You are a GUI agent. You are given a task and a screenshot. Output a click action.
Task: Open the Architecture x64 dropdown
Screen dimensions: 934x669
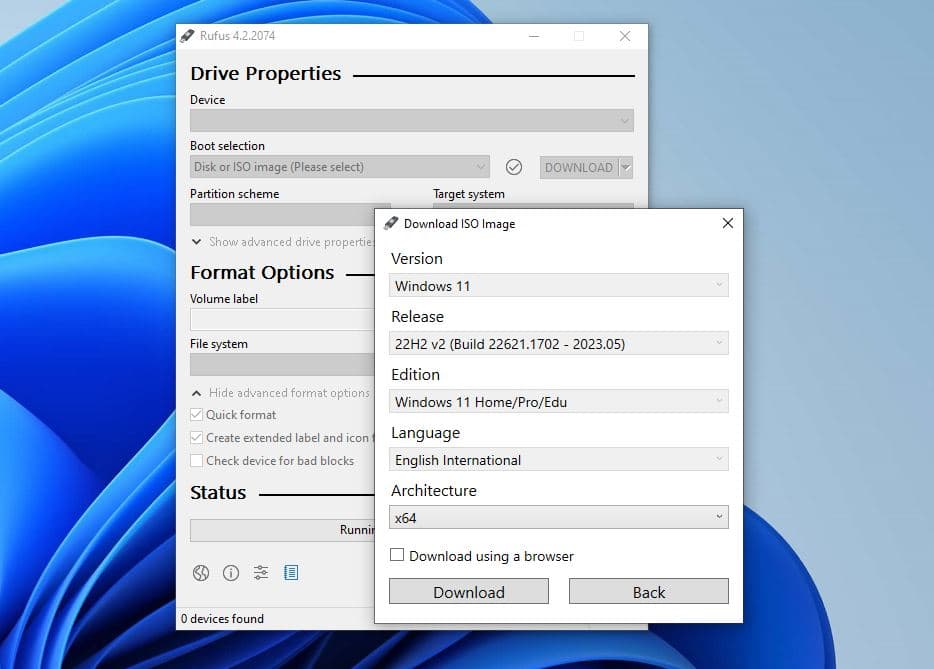[x=558, y=518]
